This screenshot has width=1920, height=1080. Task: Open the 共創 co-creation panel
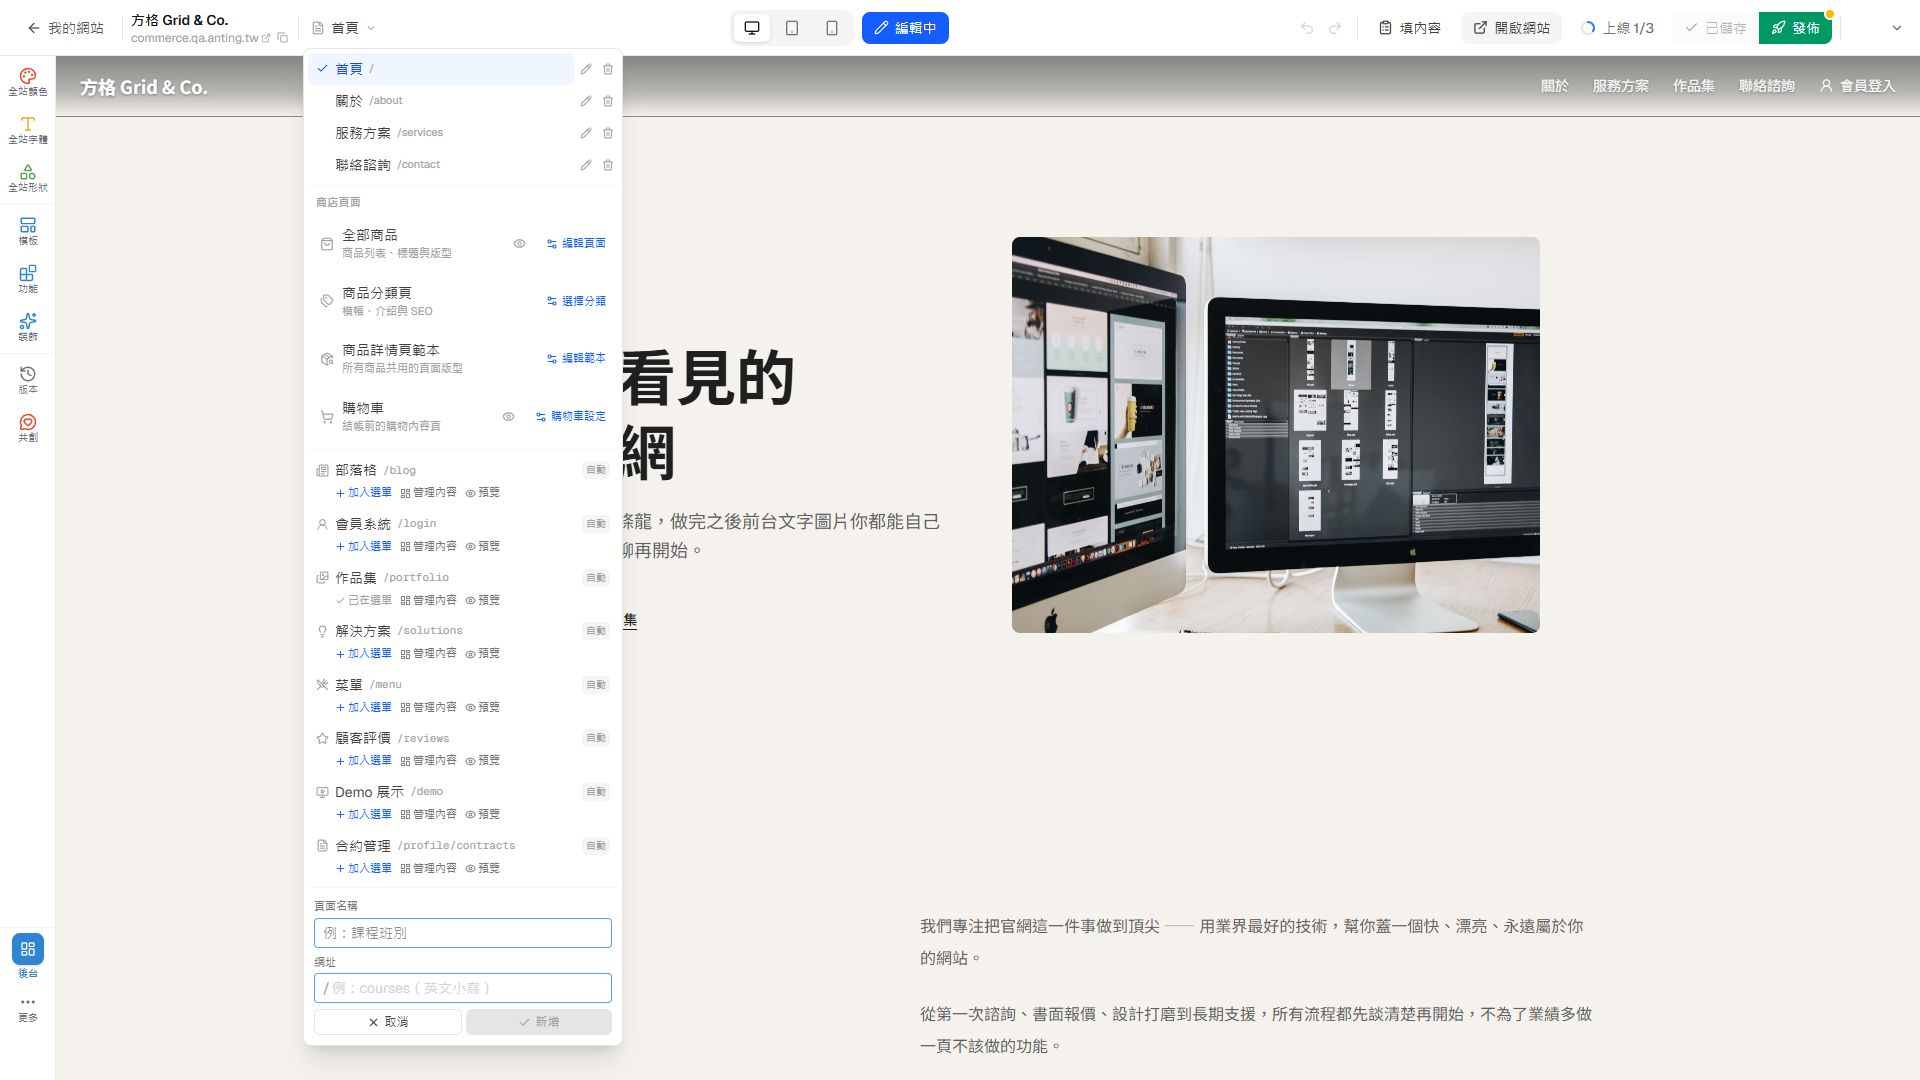28,428
